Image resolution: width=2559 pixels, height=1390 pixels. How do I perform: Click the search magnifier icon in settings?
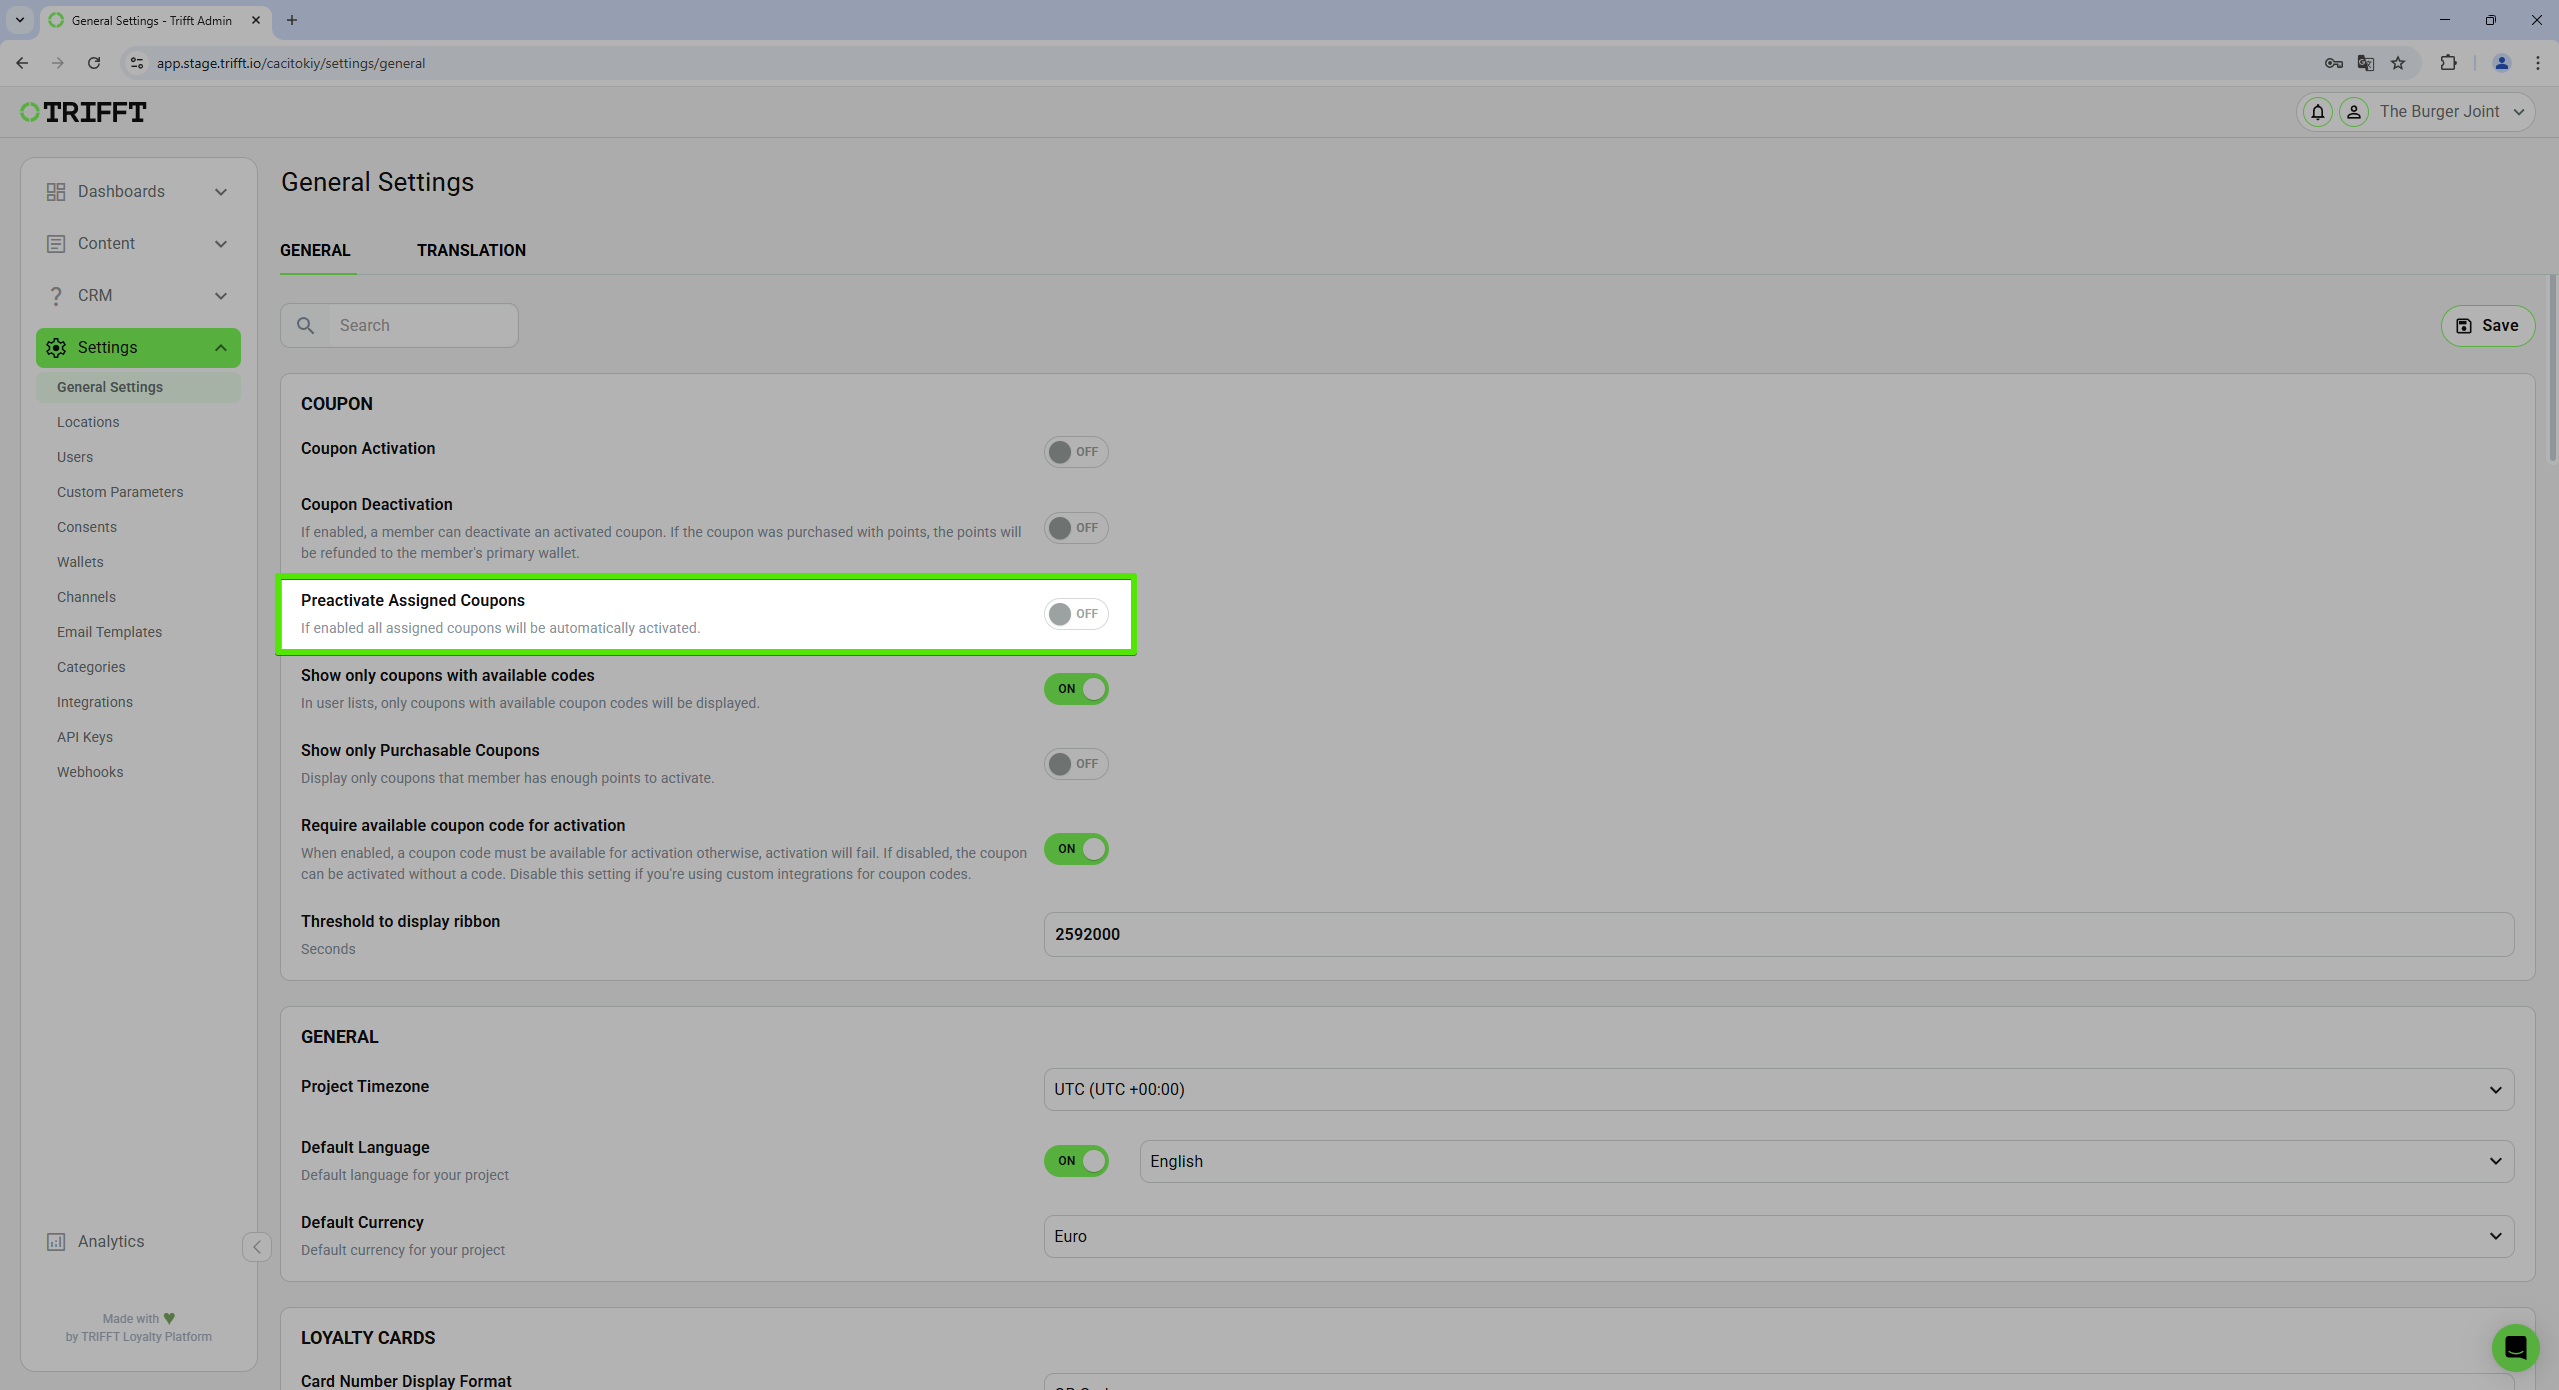point(305,324)
